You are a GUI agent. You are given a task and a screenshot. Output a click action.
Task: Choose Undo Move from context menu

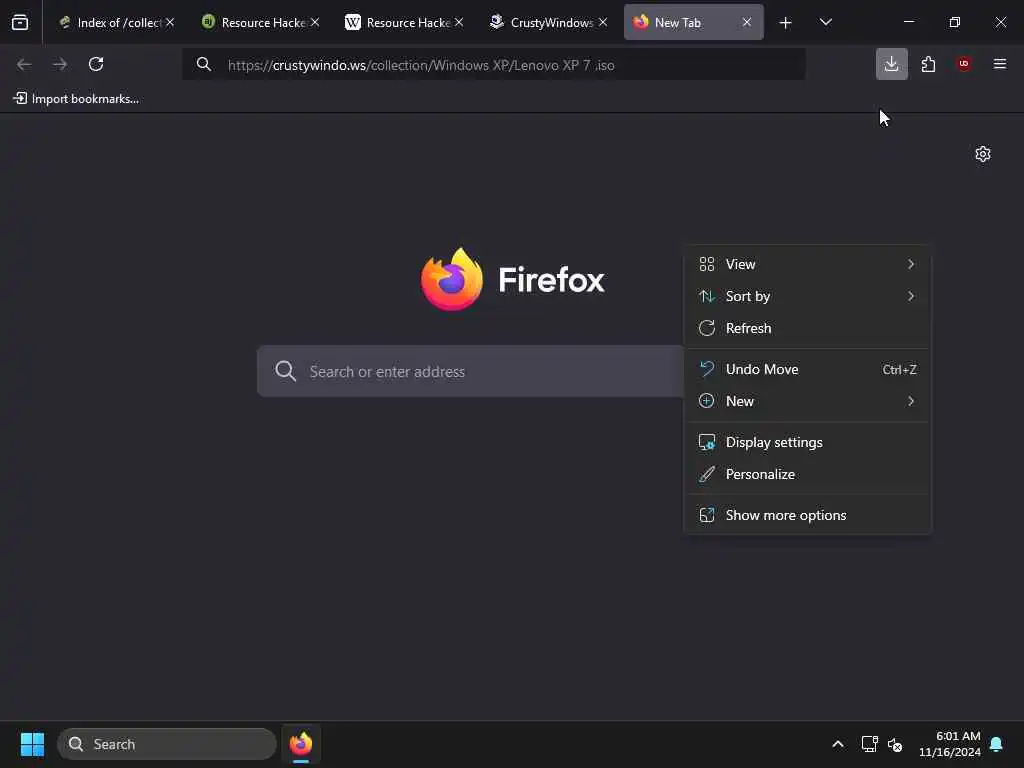coord(807,369)
